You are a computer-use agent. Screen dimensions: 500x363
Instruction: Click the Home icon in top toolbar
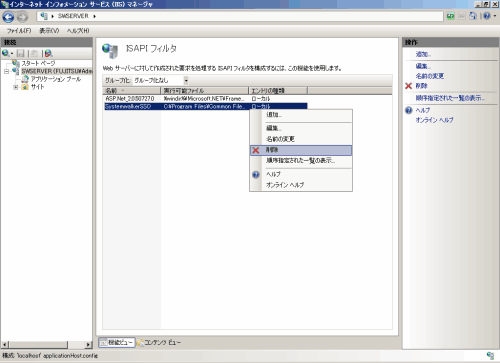pos(473,16)
